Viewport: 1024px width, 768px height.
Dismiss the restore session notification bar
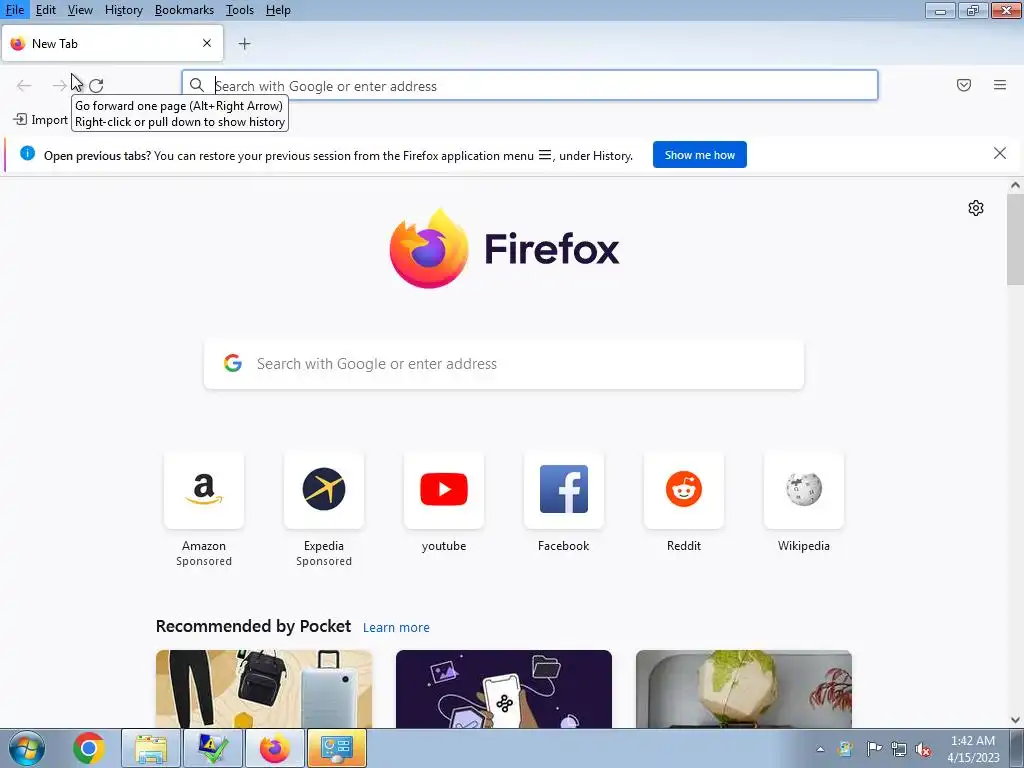tap(1000, 153)
